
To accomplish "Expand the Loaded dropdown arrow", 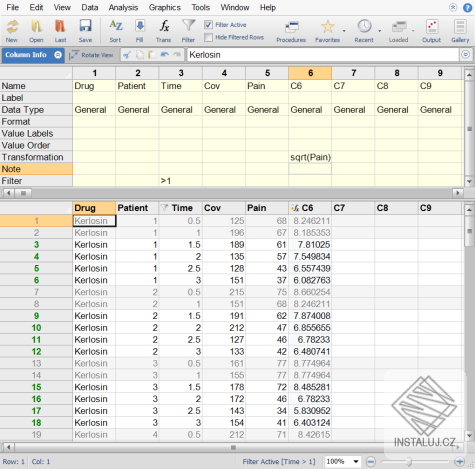I will coord(413,31).
